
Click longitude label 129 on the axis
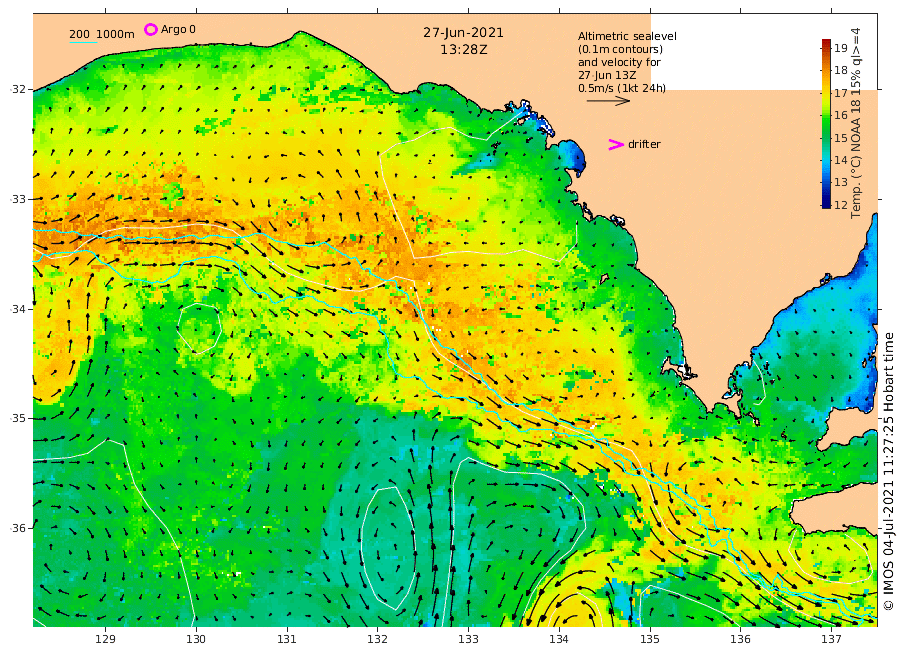(106, 639)
